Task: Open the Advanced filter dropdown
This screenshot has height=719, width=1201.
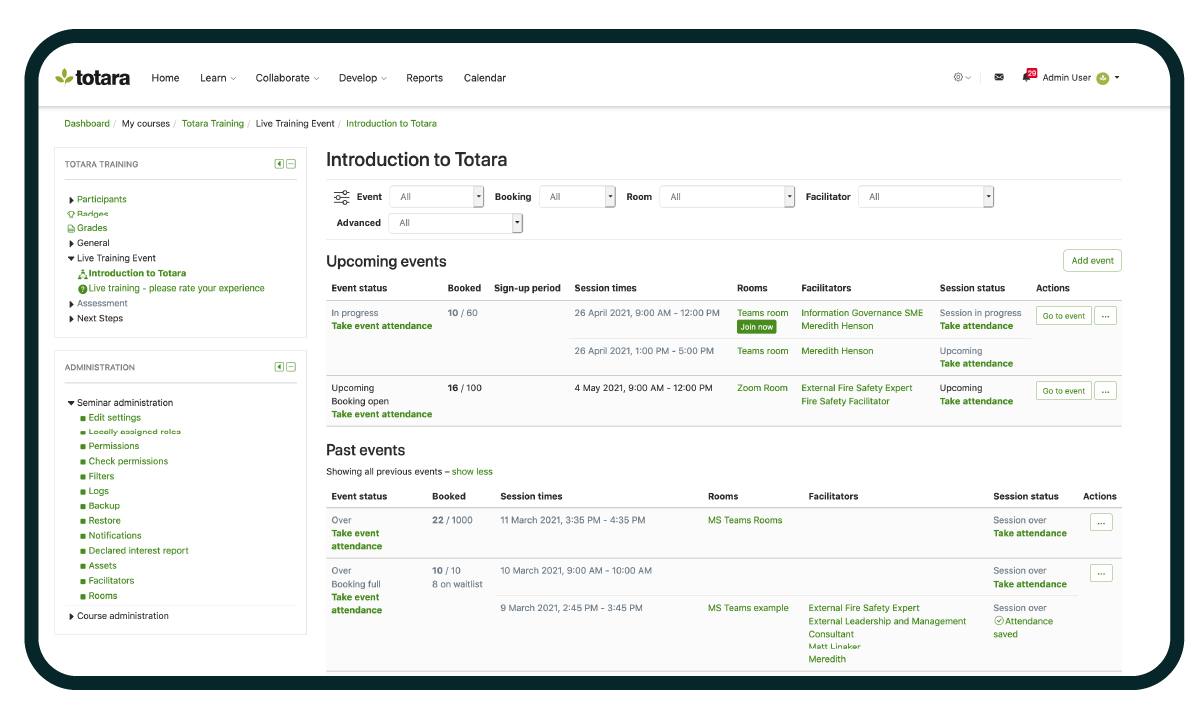Action: point(456,223)
